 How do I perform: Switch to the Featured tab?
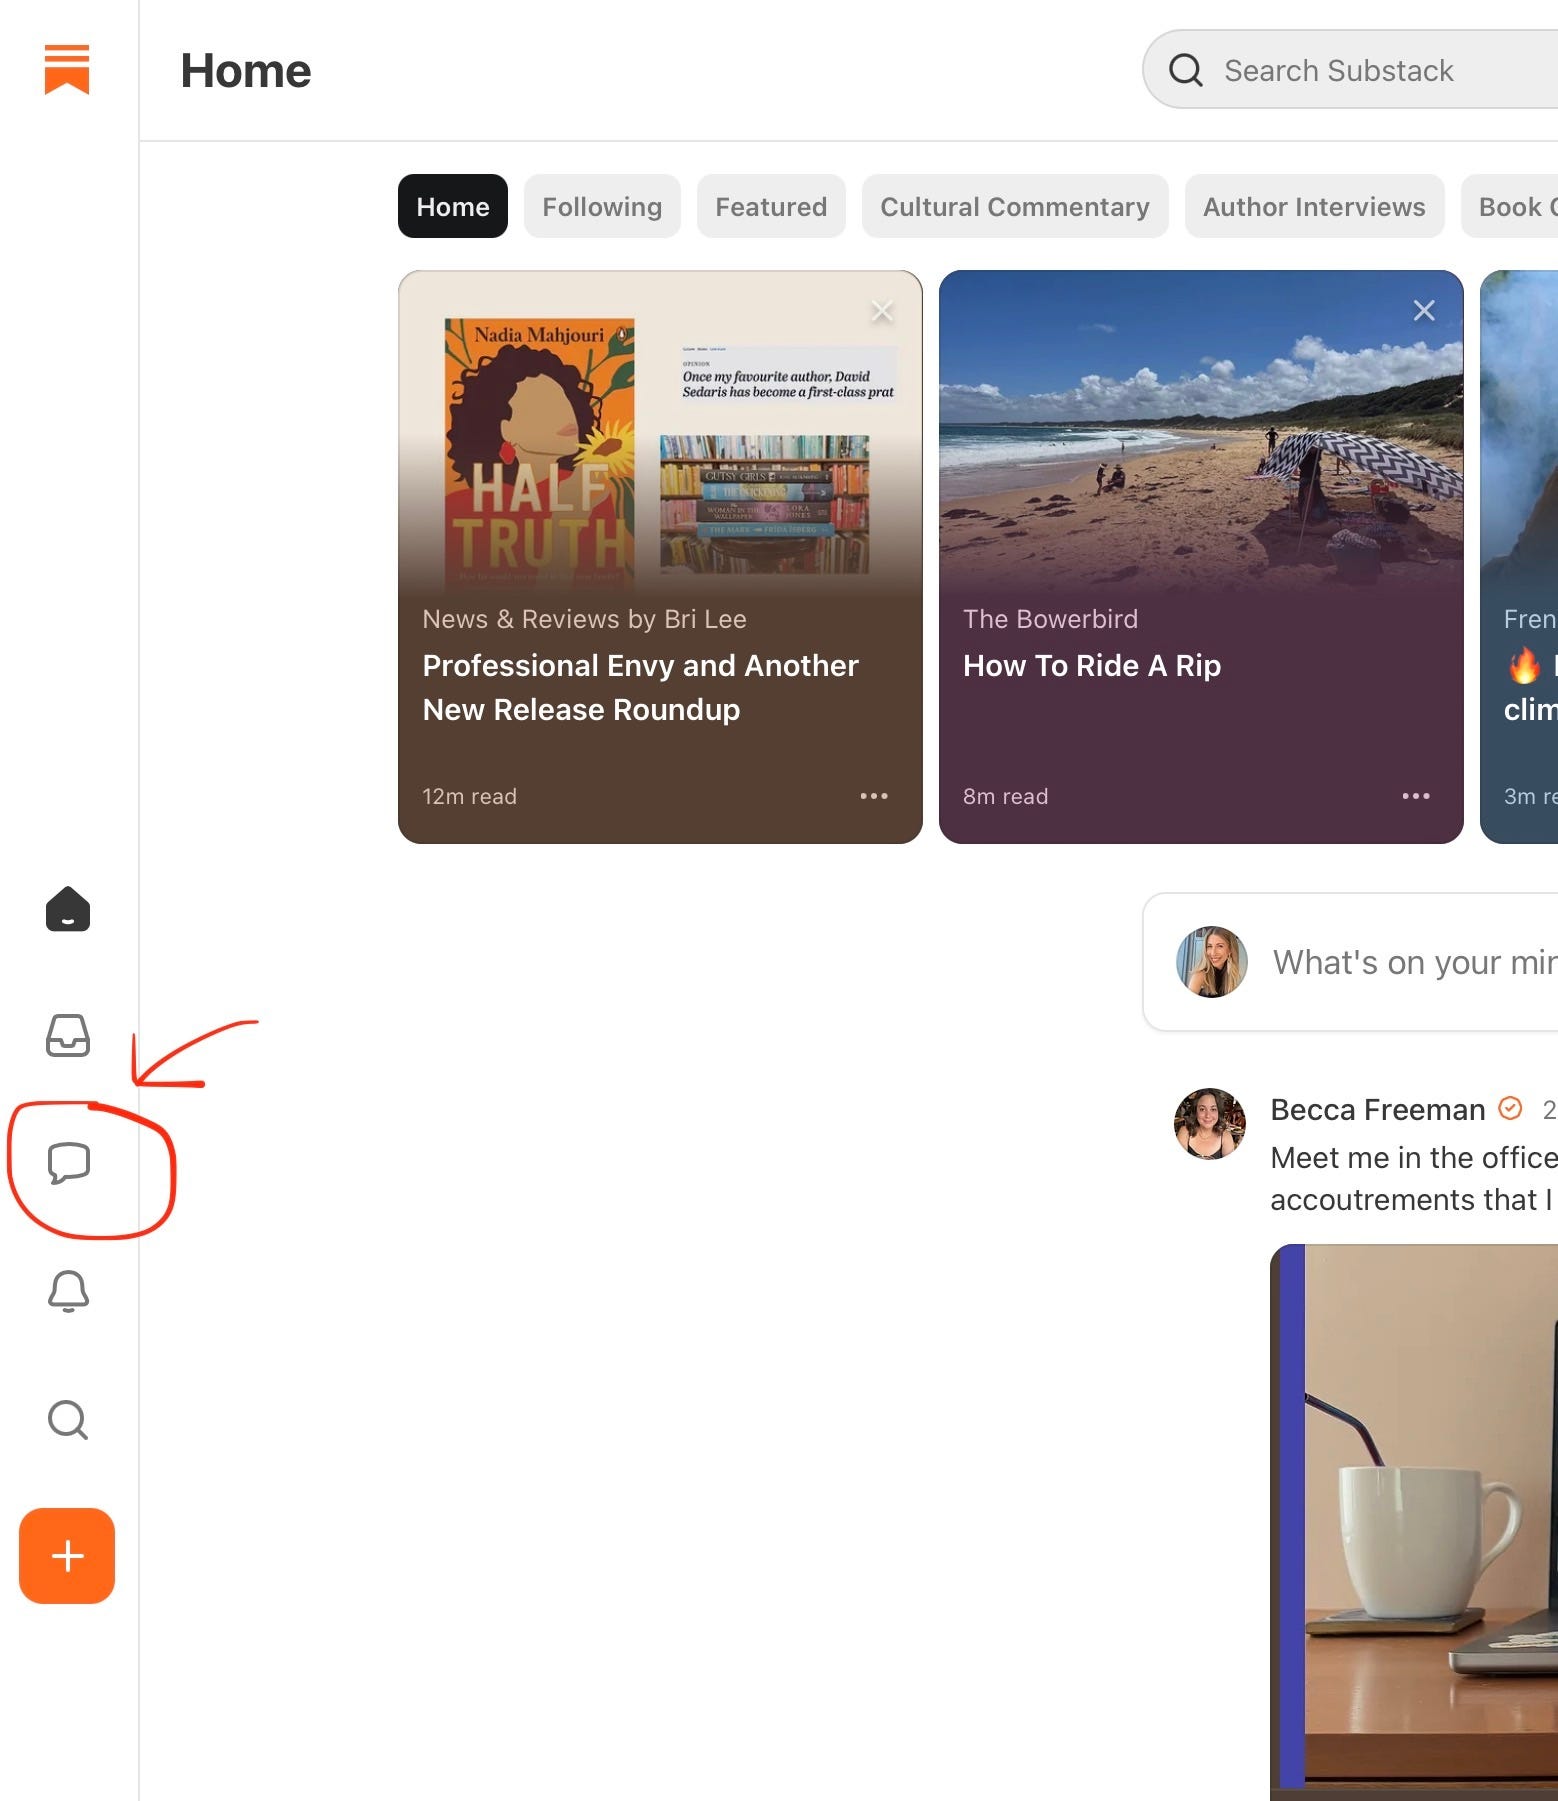(771, 206)
